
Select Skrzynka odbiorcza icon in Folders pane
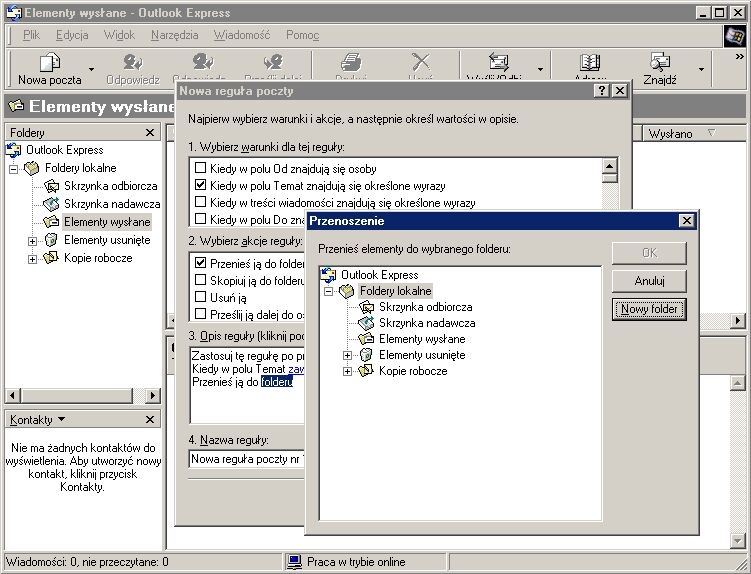pos(52,186)
